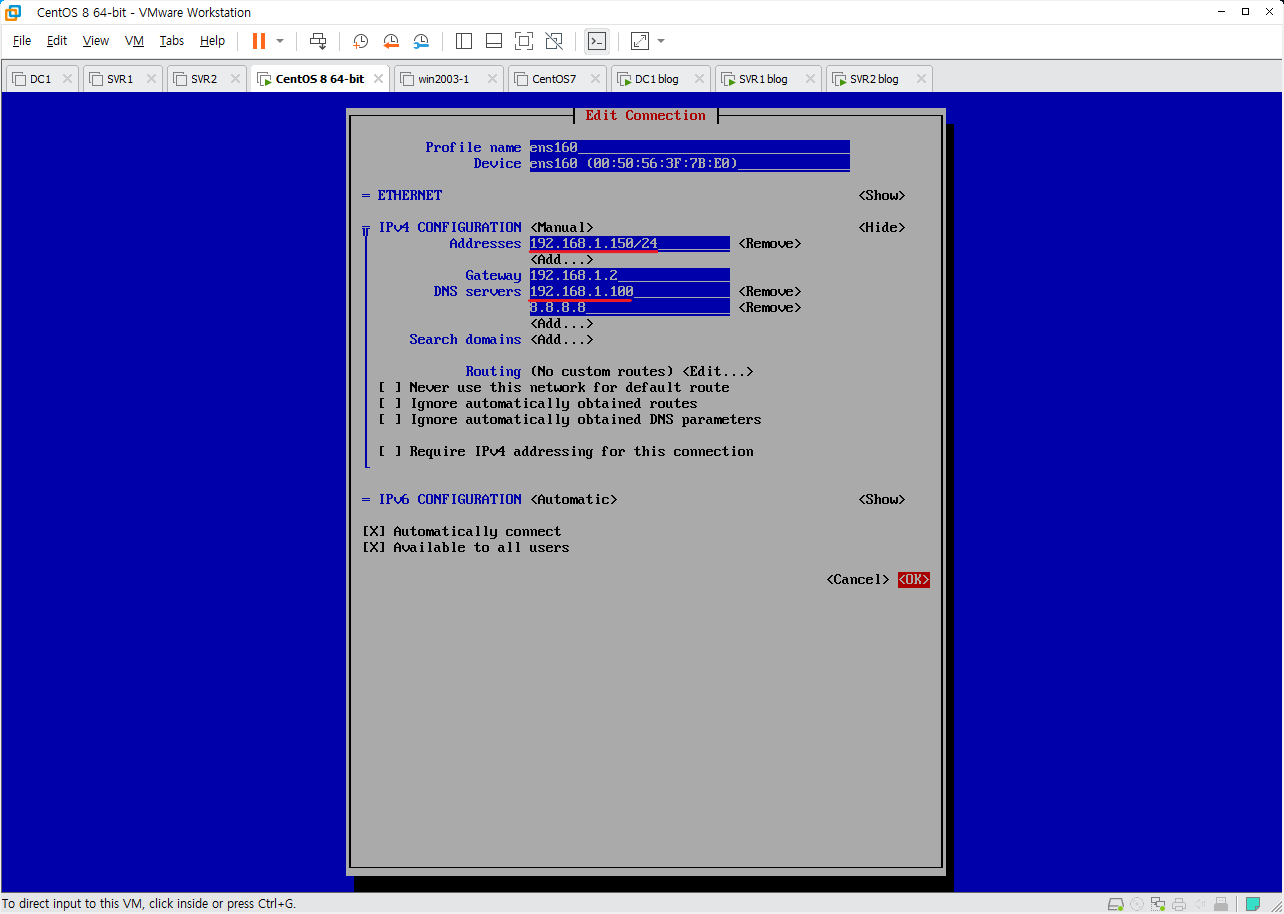Click the Suspend (pause) VM toolbar icon
Viewport: 1284px width, 914px height.
(259, 41)
